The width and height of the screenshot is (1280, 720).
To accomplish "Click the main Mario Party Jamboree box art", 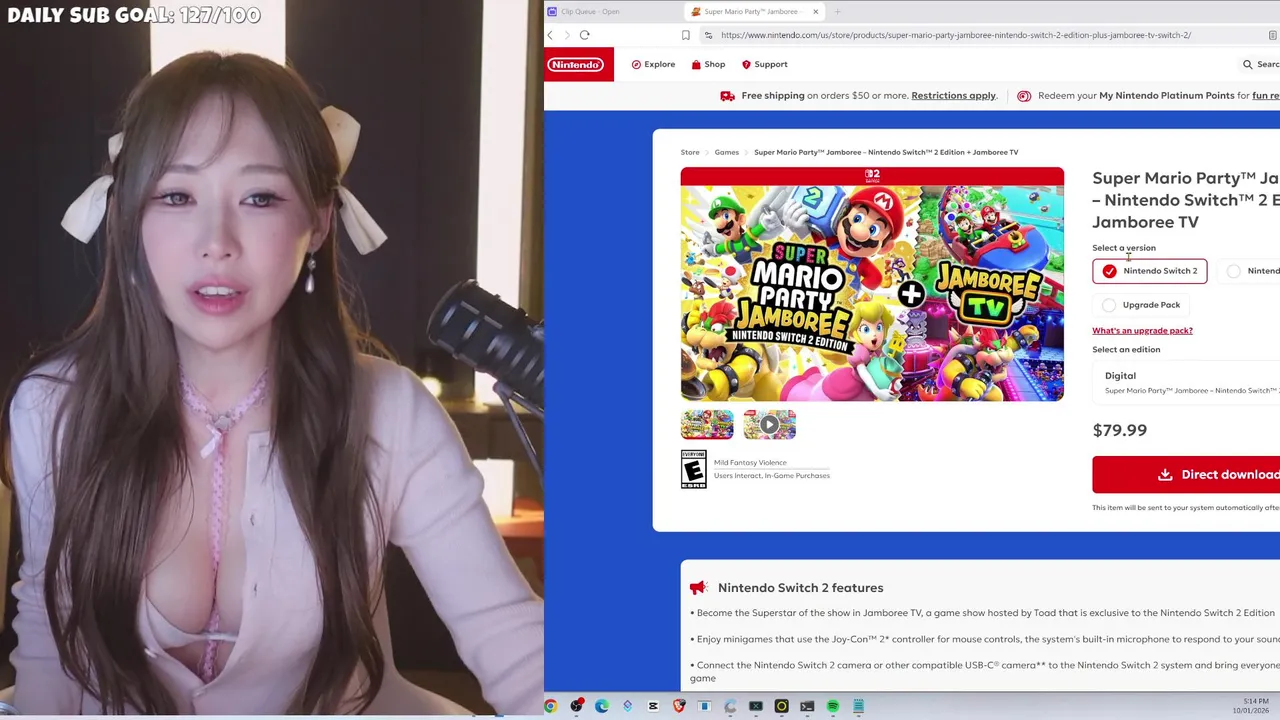I will (872, 284).
